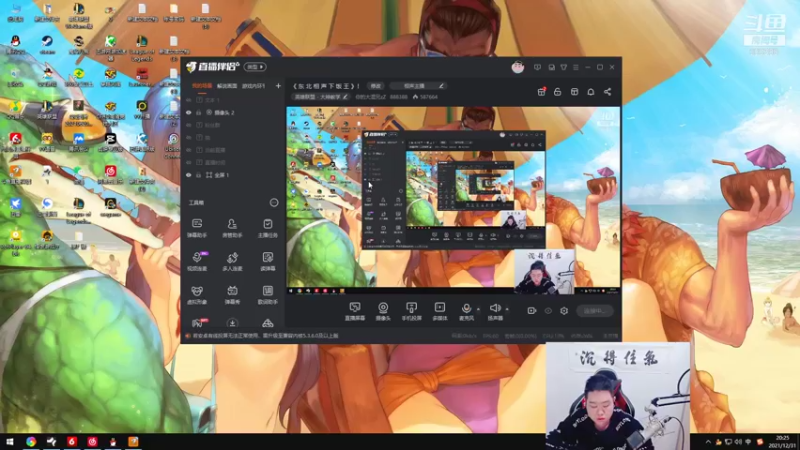Open Chrome from the taskbar
The width and height of the screenshot is (800, 450).
point(31,442)
